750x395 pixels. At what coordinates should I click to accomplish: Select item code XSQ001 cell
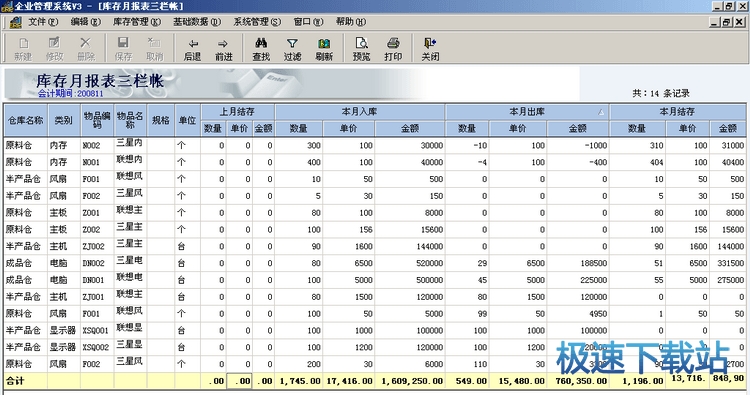point(97,330)
